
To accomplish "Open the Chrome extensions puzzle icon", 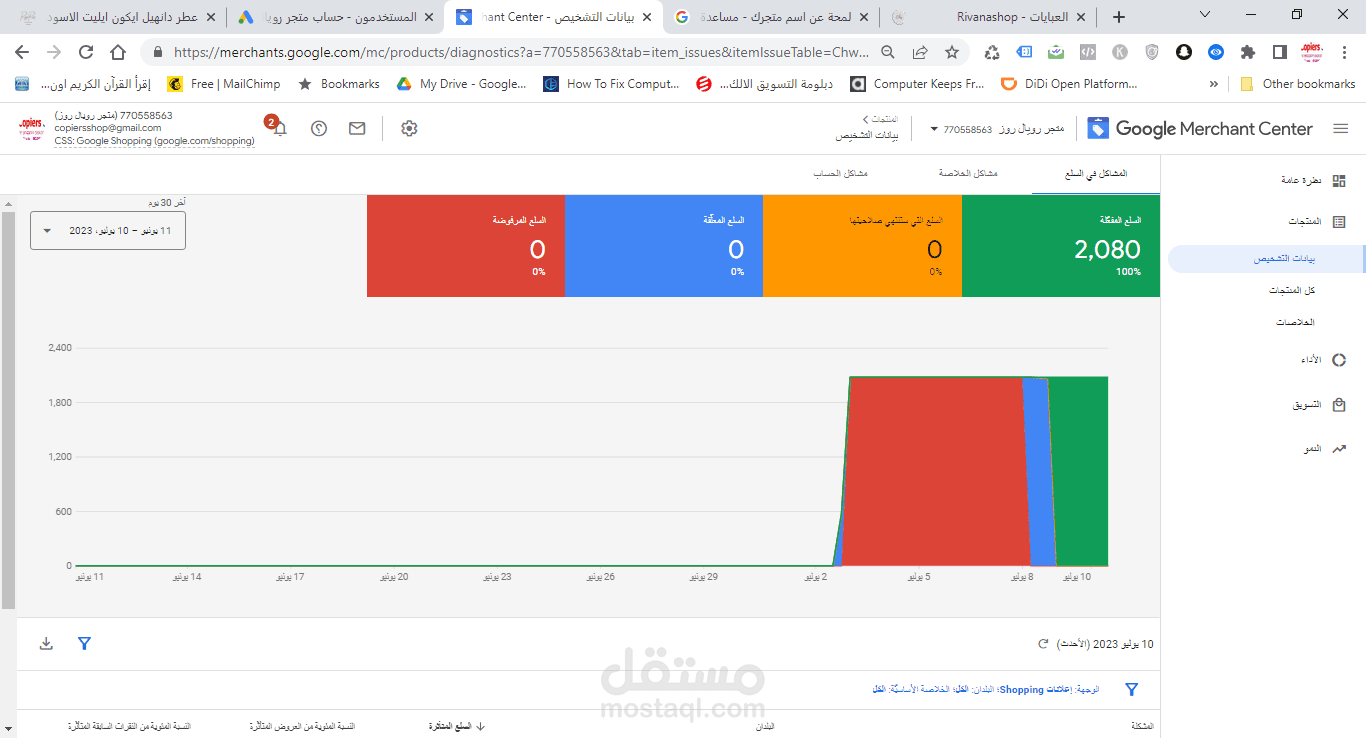I will [1248, 52].
